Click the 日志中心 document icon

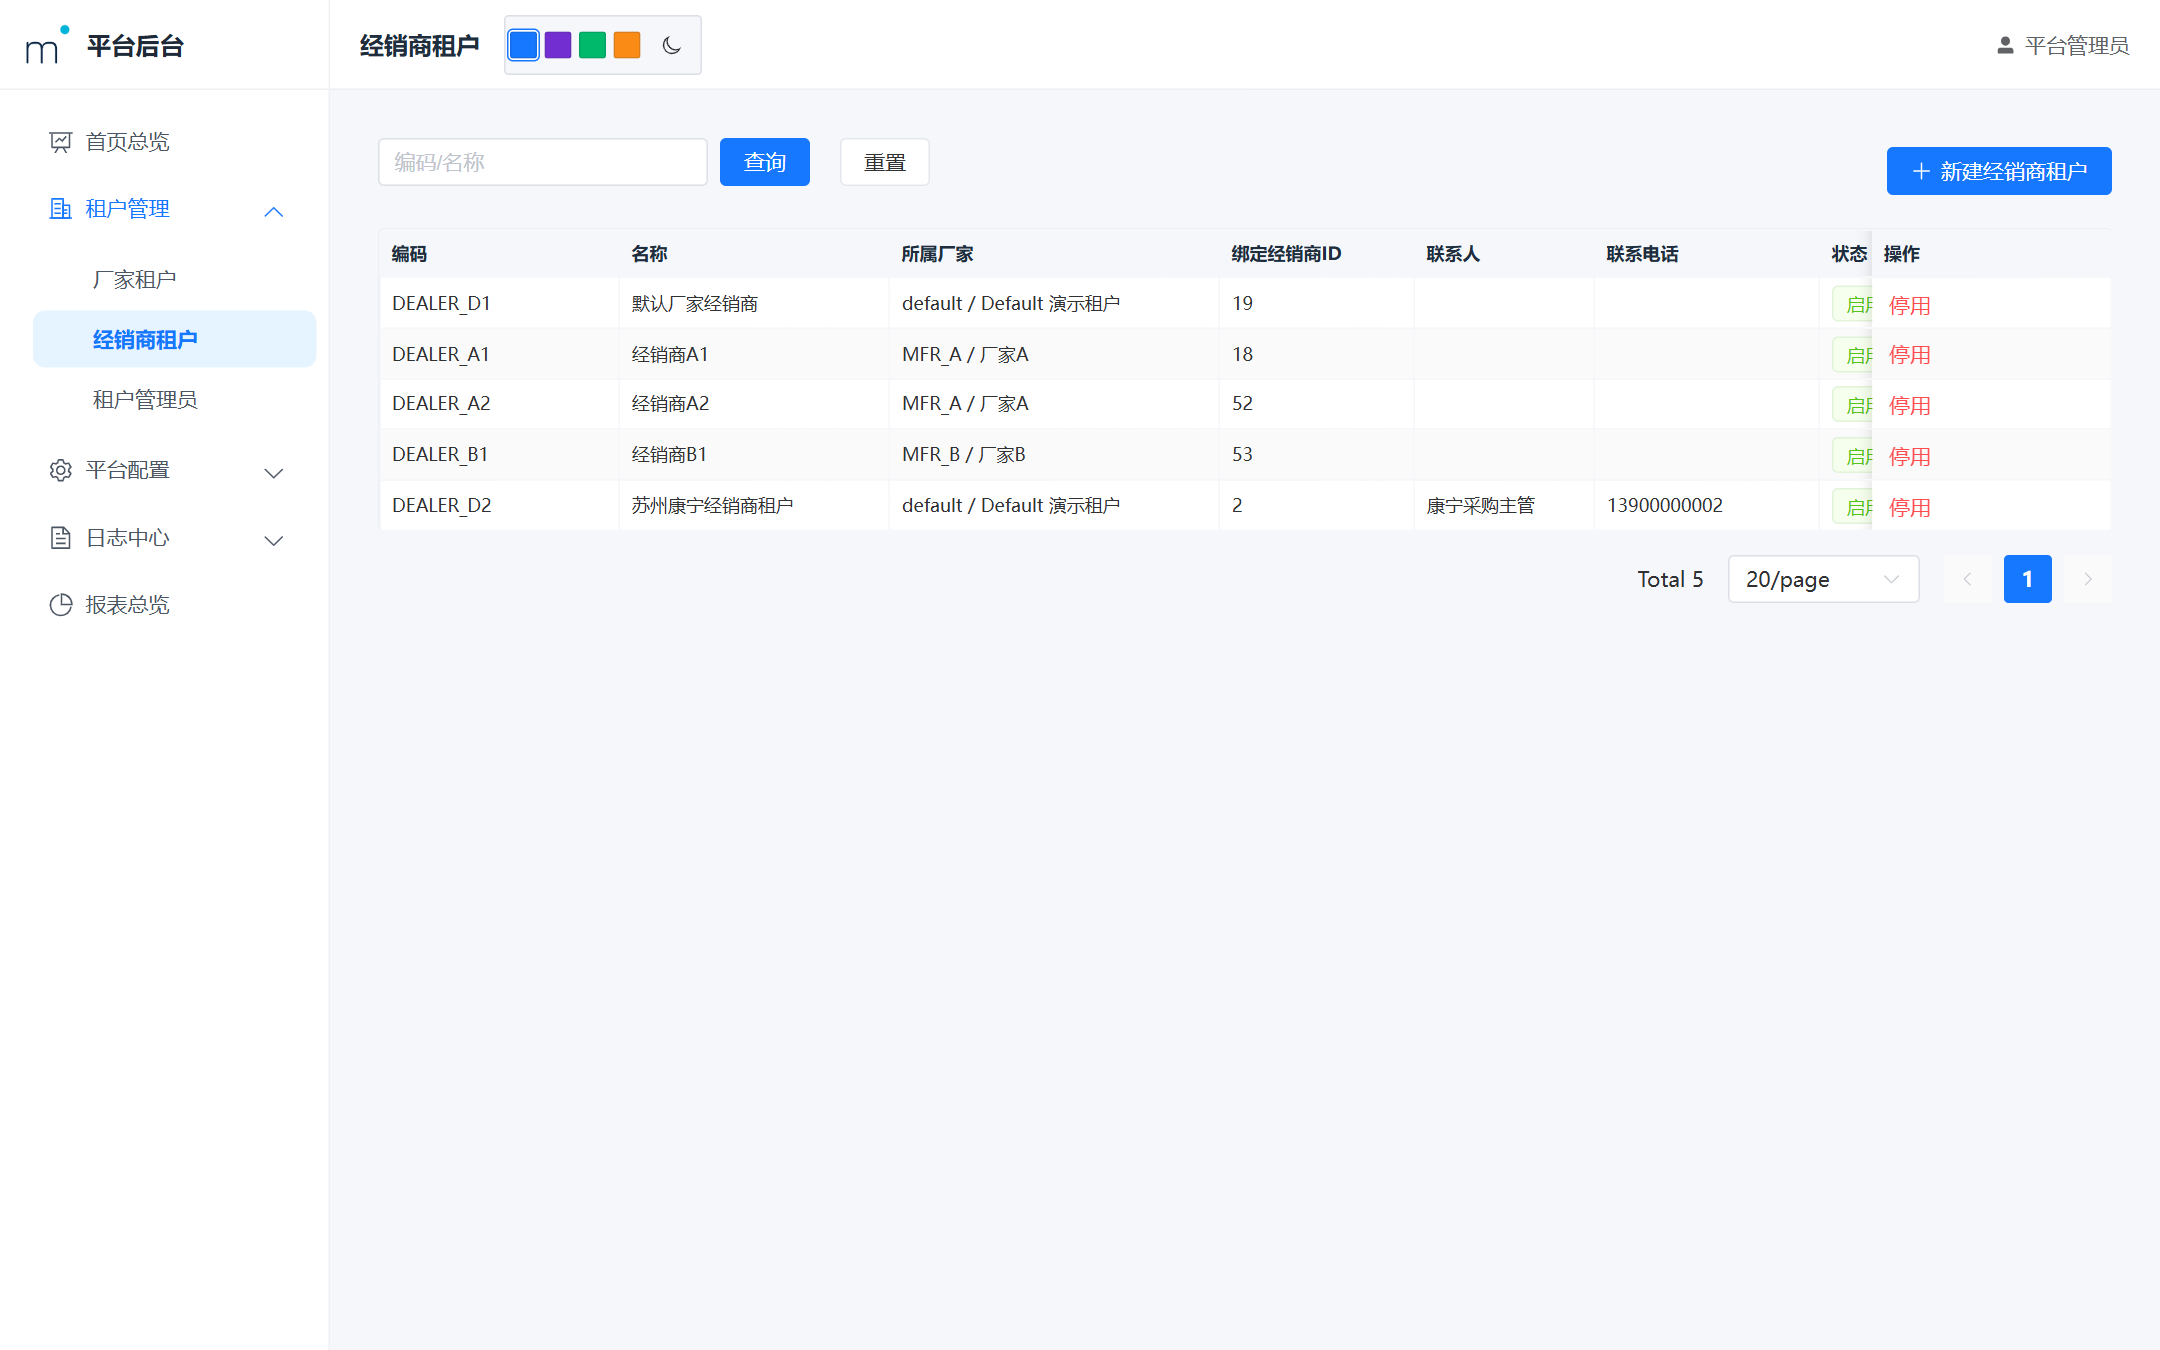pos(61,538)
